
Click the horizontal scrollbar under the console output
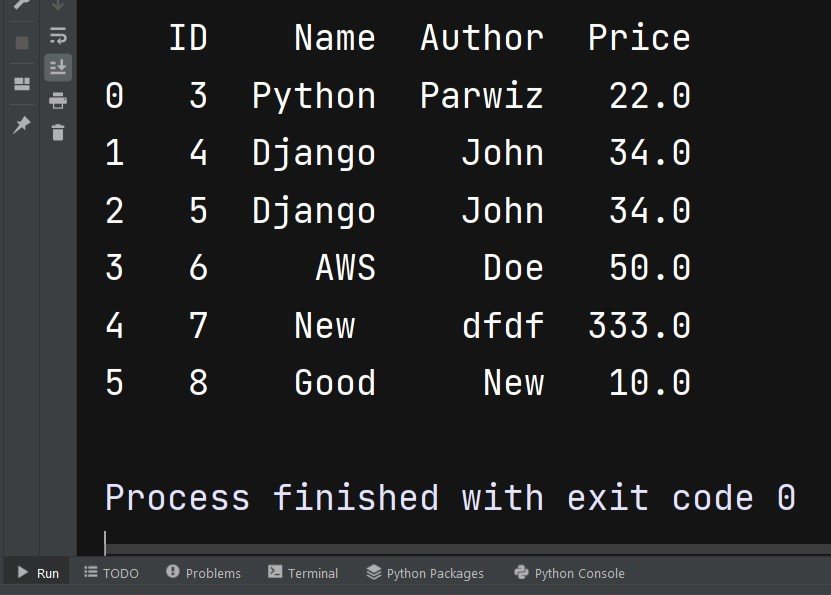[x=468, y=549]
